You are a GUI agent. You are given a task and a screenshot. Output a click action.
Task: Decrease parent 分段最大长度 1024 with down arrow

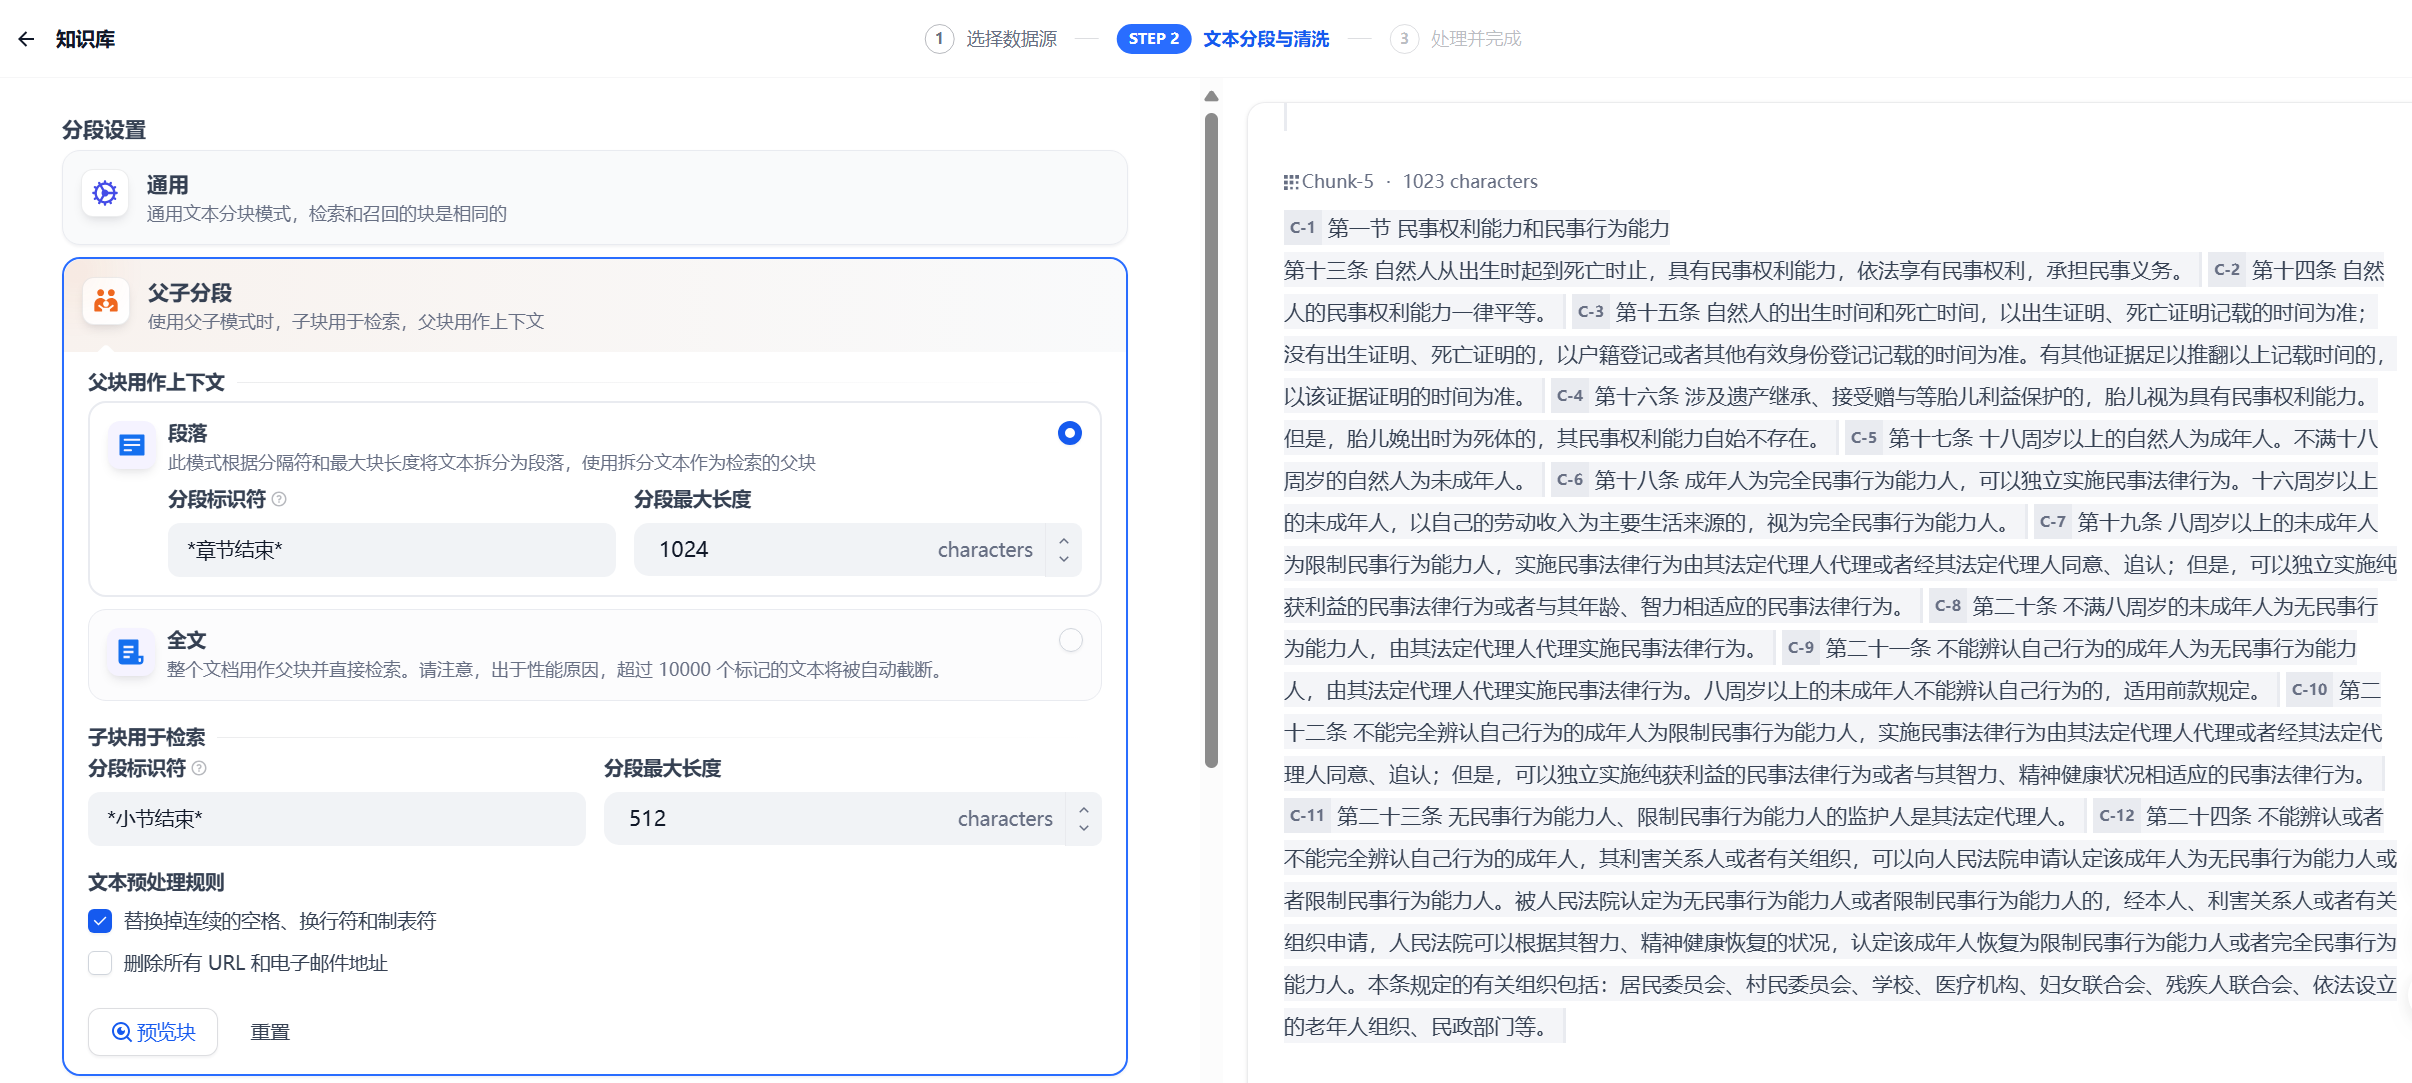pos(1064,560)
